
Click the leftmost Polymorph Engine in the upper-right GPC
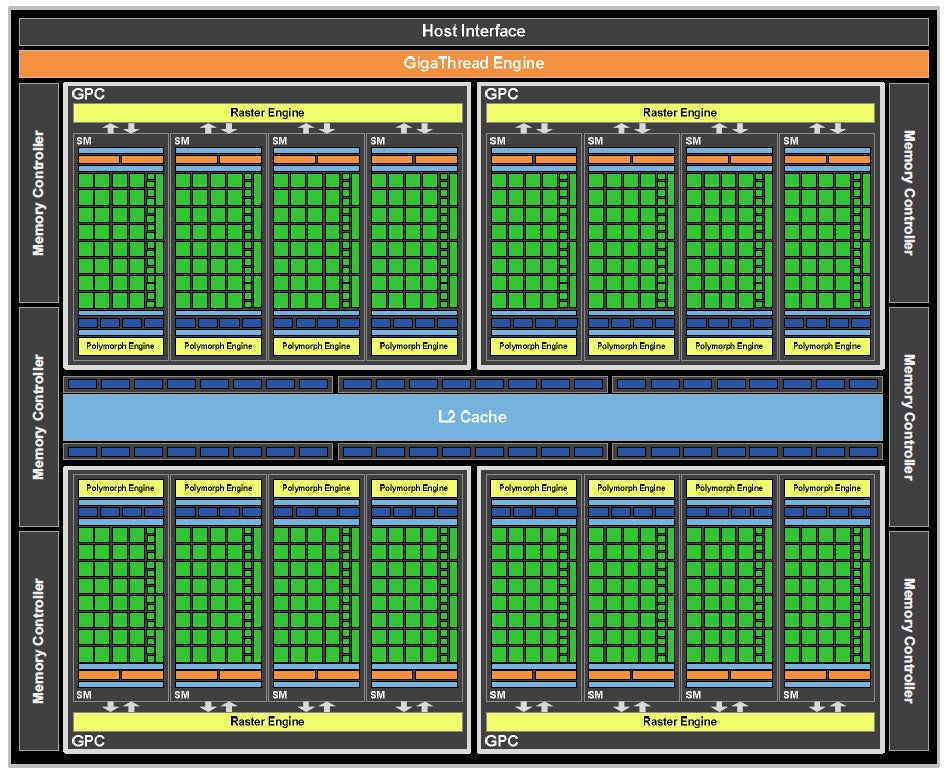(534, 346)
